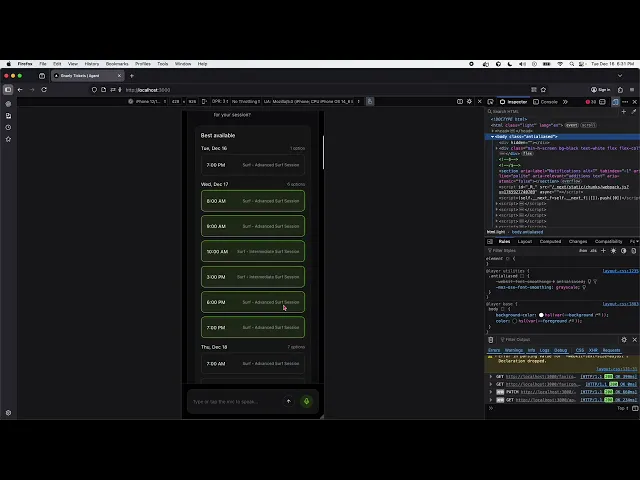Open the Changes sidebar tab
The height and width of the screenshot is (480, 640).
[x=578, y=241]
